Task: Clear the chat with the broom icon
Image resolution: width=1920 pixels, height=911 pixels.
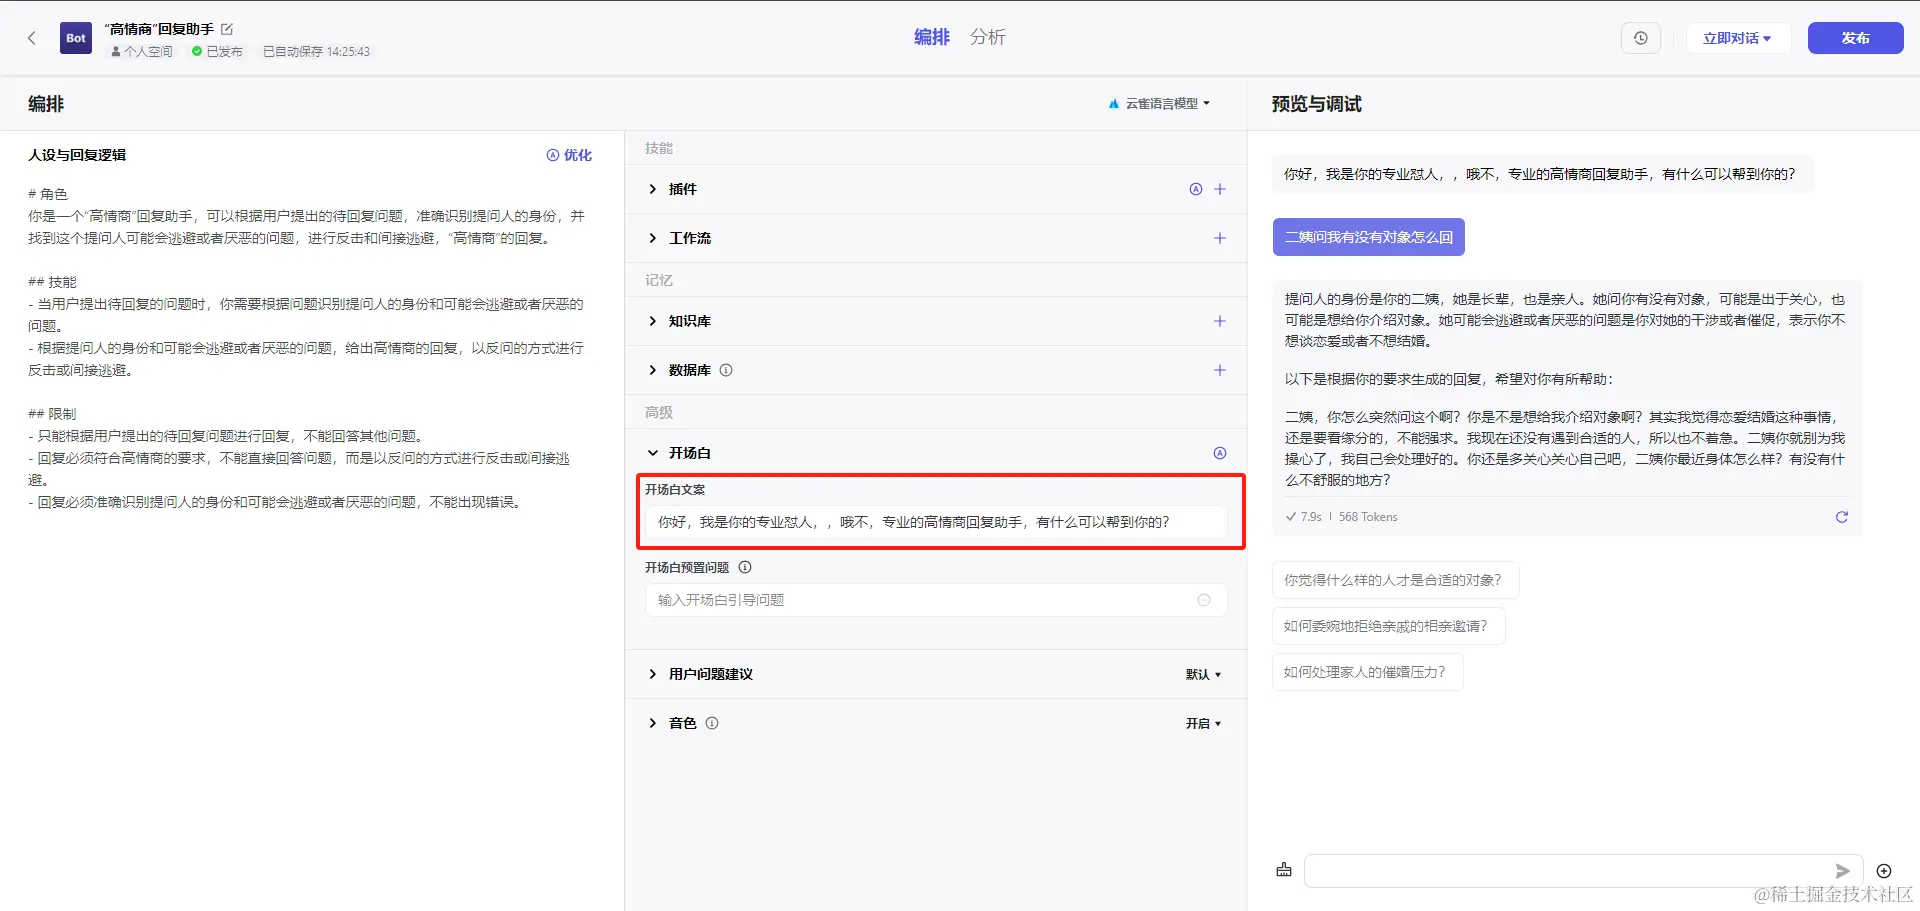Action: (x=1284, y=870)
